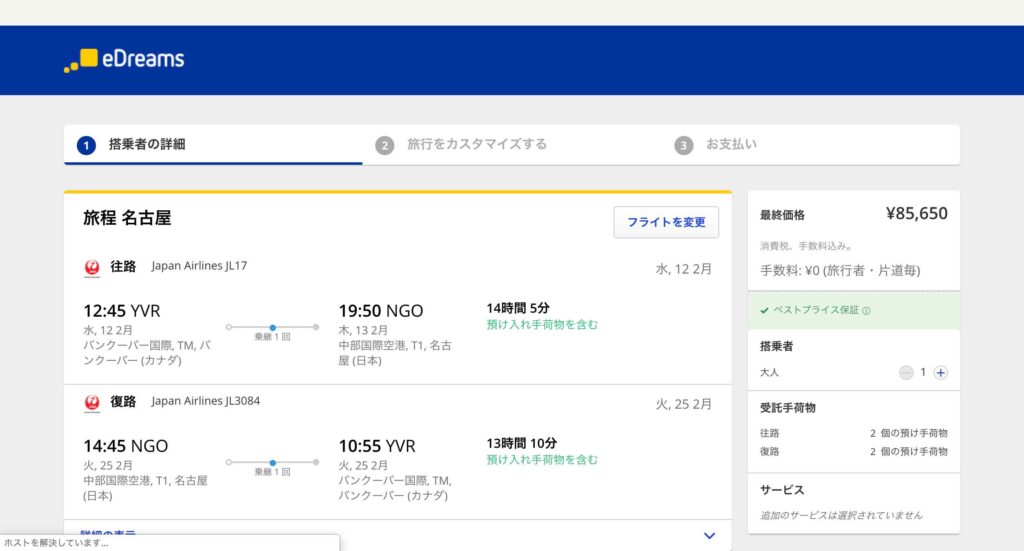
Task: Expand flight details with the chevron arrow
Action: tap(709, 535)
